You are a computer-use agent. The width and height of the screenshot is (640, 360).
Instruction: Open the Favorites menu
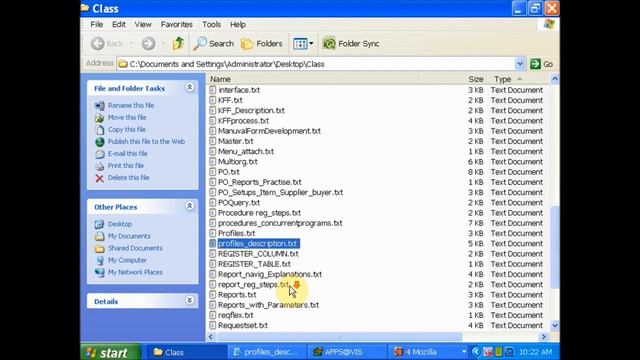(176, 24)
